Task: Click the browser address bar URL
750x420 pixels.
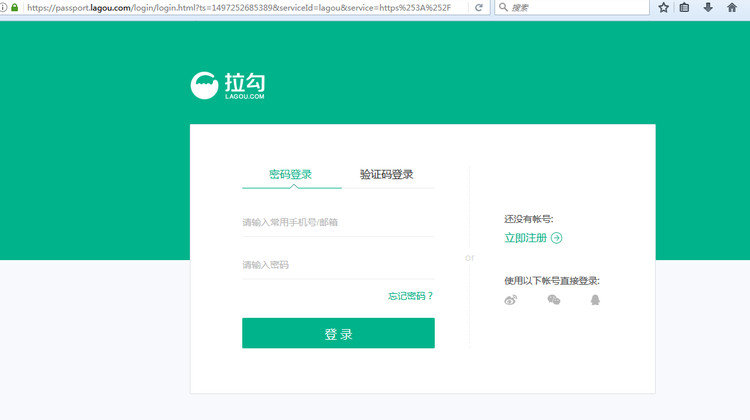Action: point(239,8)
